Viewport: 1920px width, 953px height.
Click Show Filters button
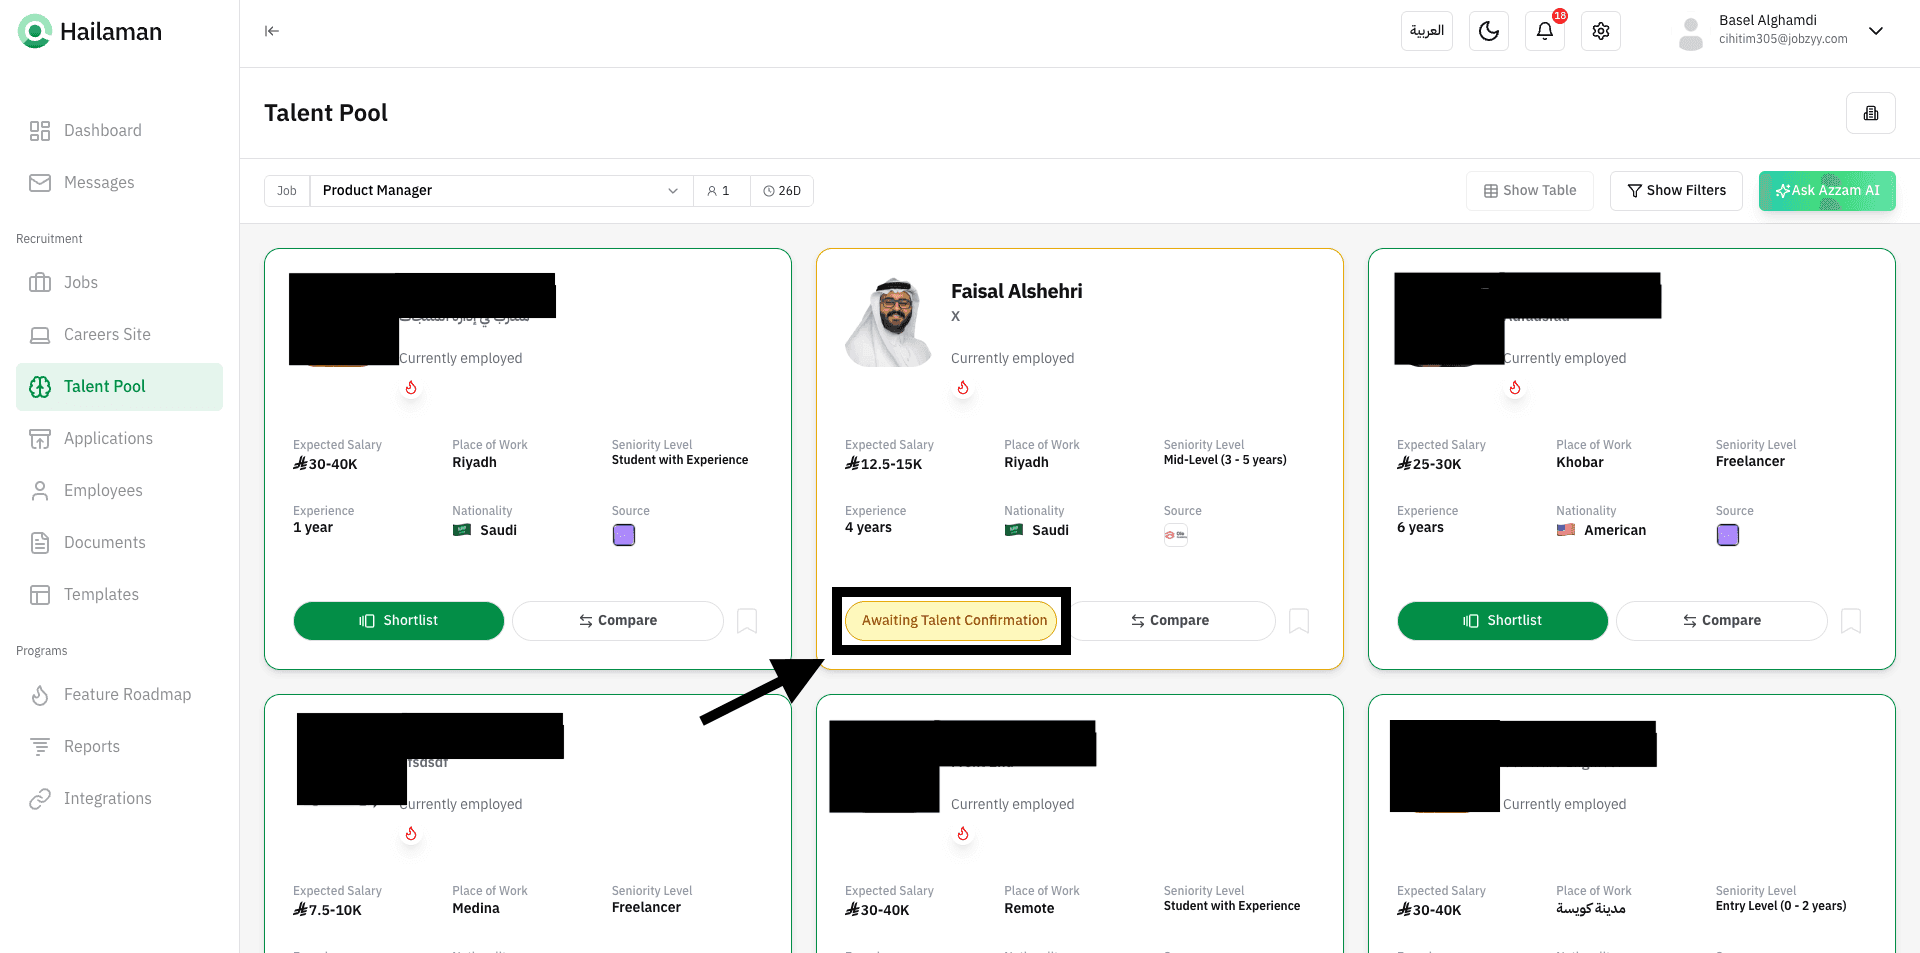point(1676,191)
